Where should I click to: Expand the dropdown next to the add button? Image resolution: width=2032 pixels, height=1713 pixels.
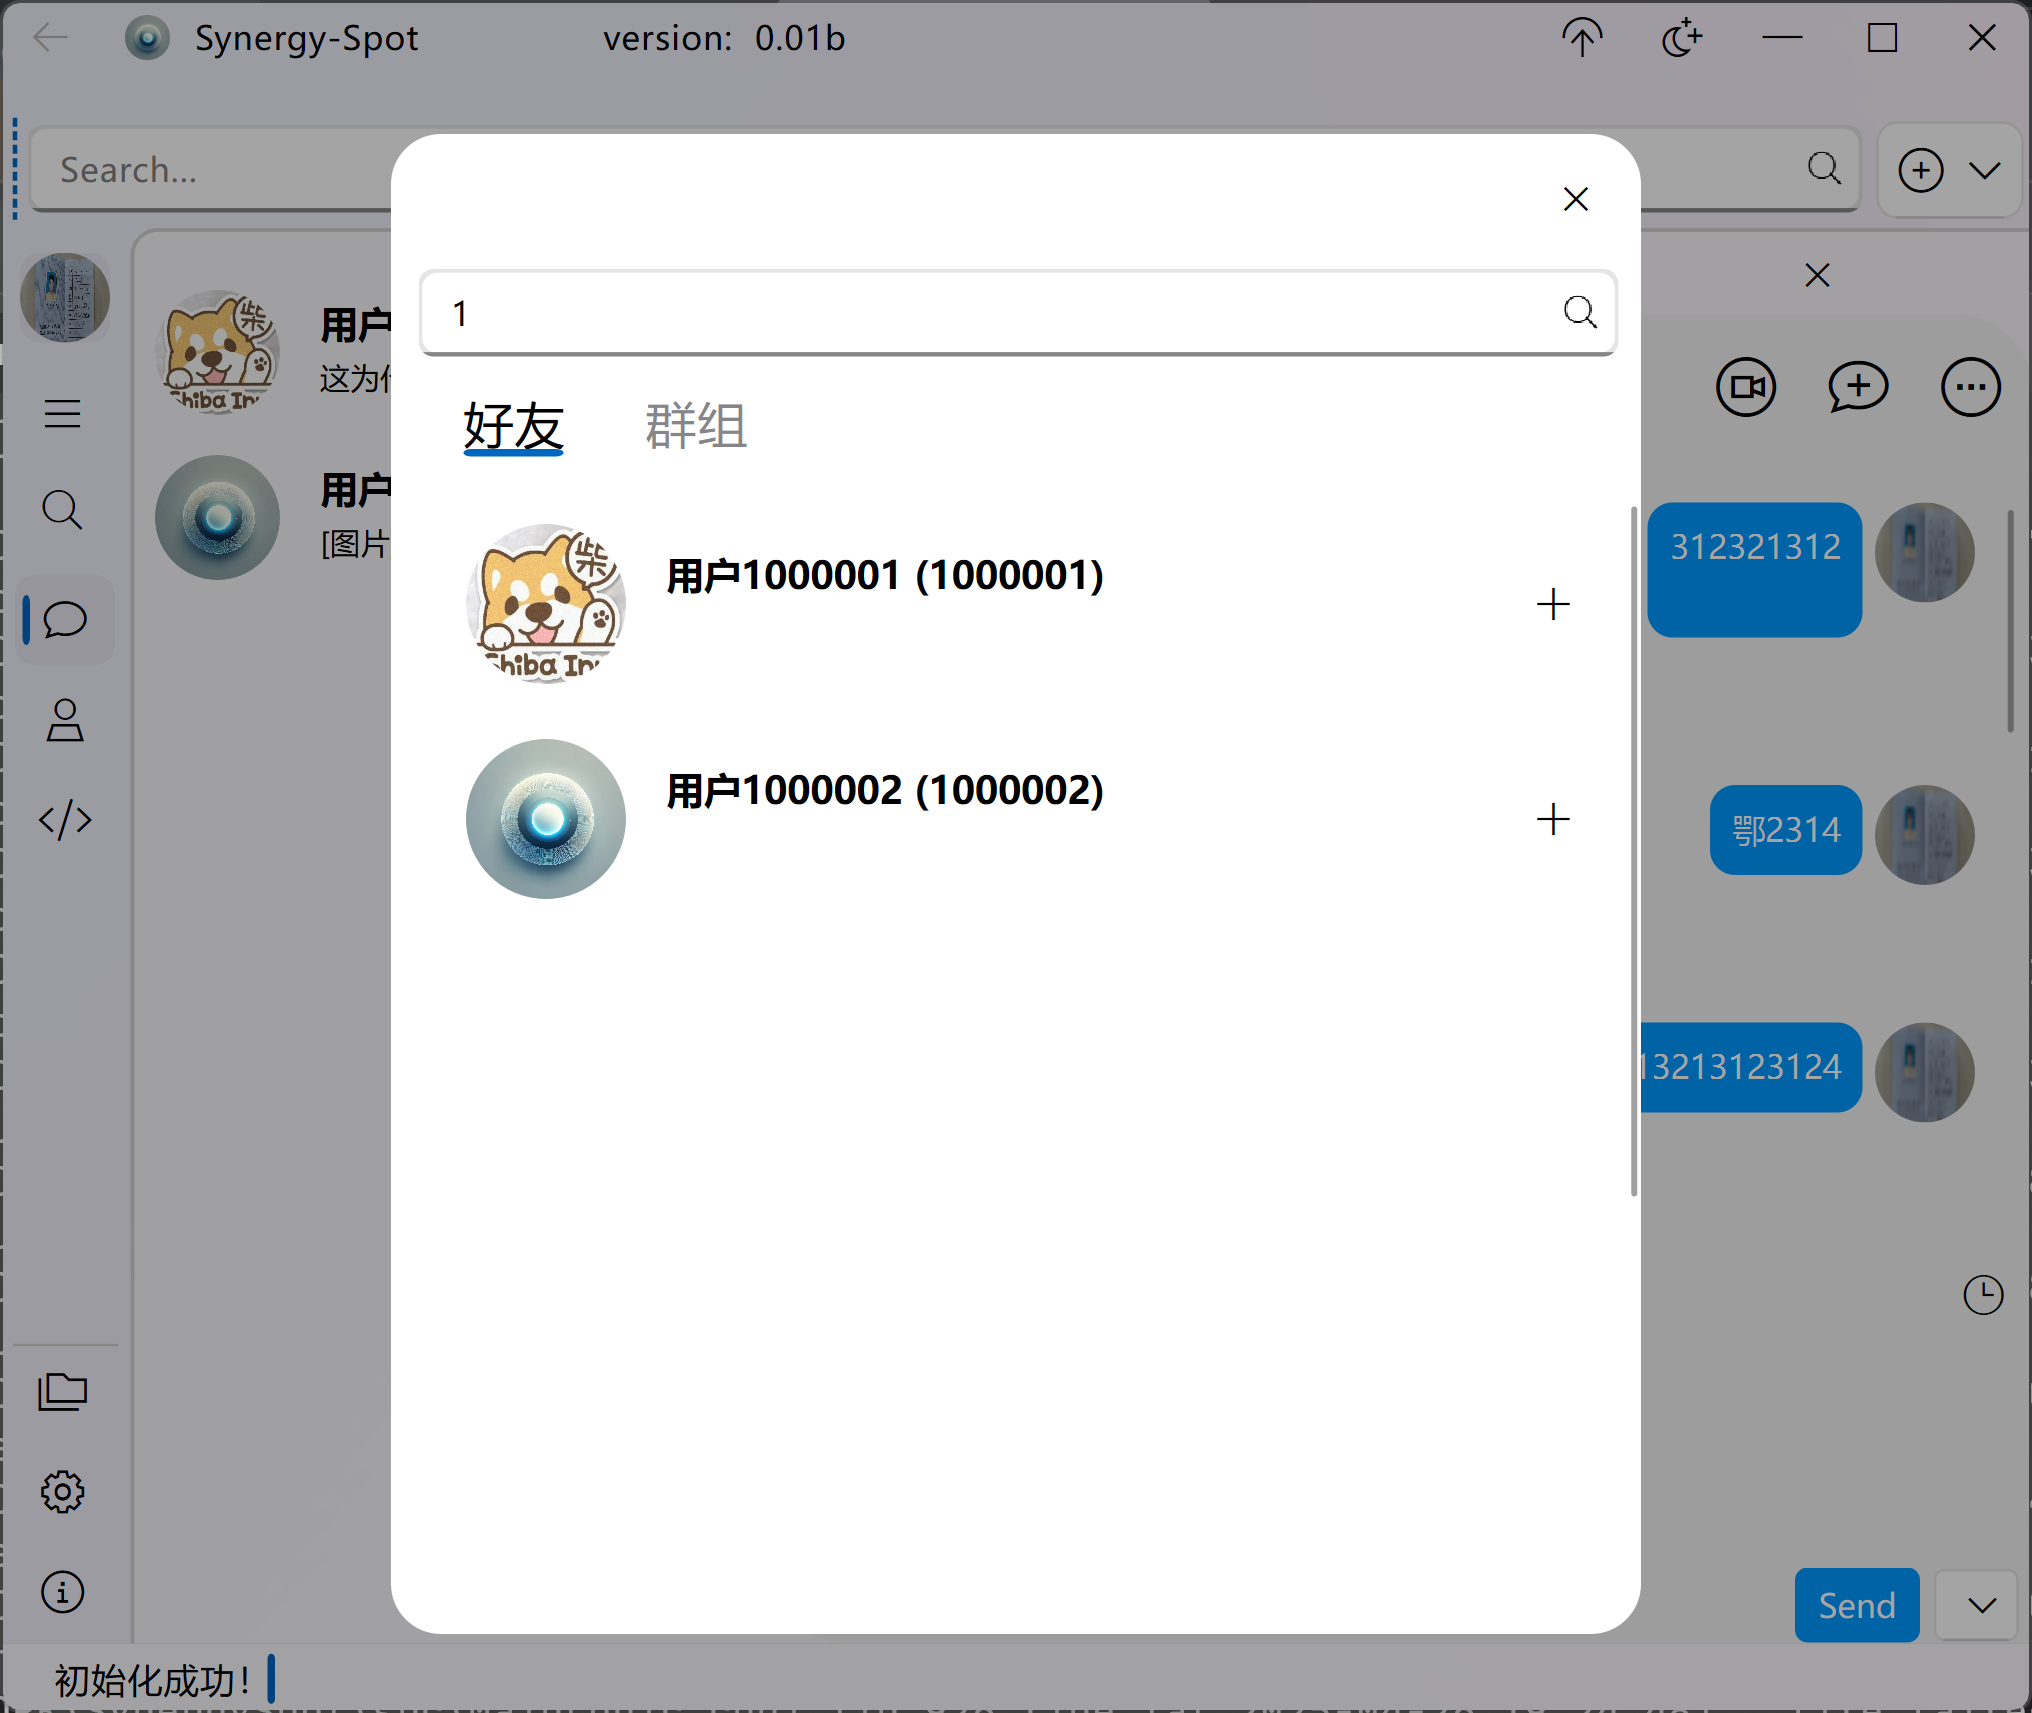tap(1984, 170)
